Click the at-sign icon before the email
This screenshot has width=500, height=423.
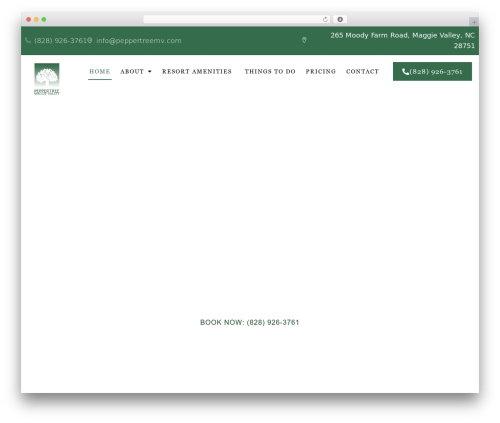coord(90,40)
